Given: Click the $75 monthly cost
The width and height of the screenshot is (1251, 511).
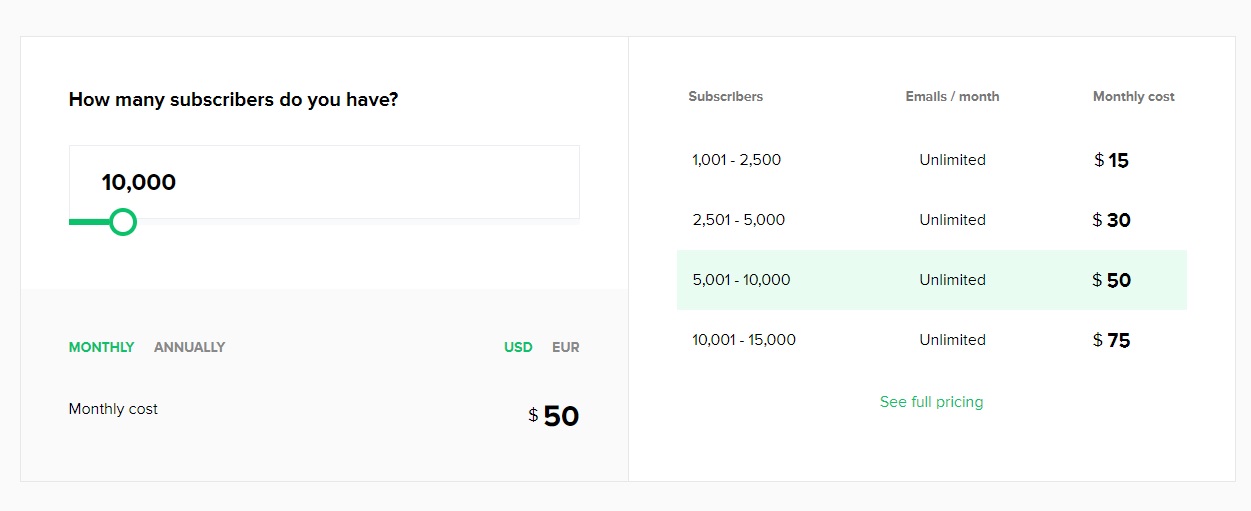Looking at the screenshot, I should 1112,340.
